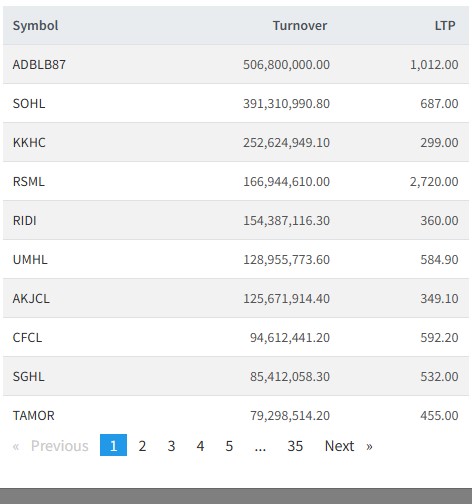Sort by the Turnover column header
Image resolution: width=472 pixels, height=504 pixels.
tap(300, 26)
